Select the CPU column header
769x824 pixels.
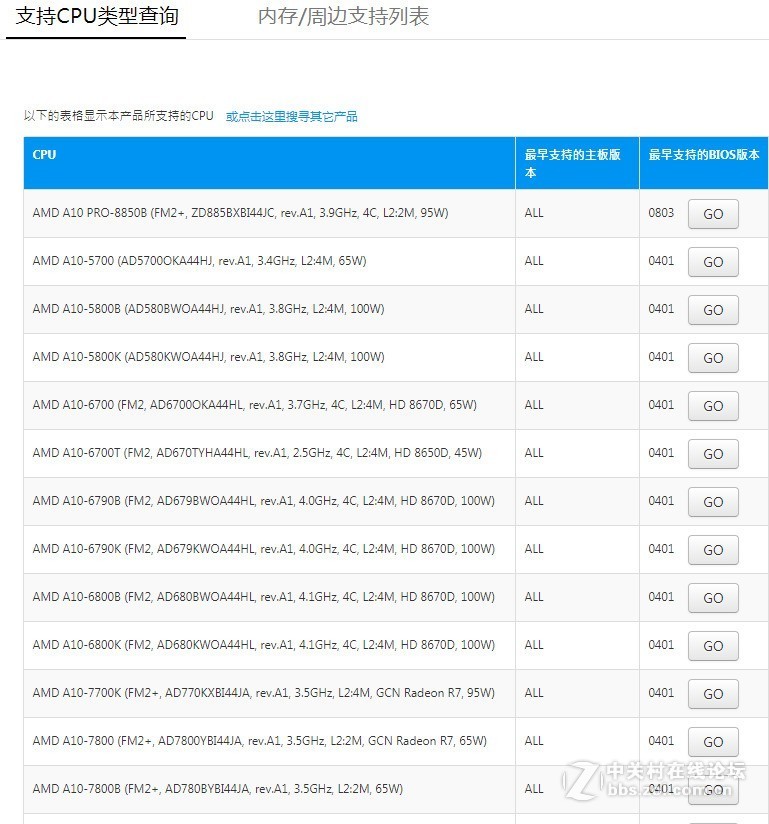(269, 163)
